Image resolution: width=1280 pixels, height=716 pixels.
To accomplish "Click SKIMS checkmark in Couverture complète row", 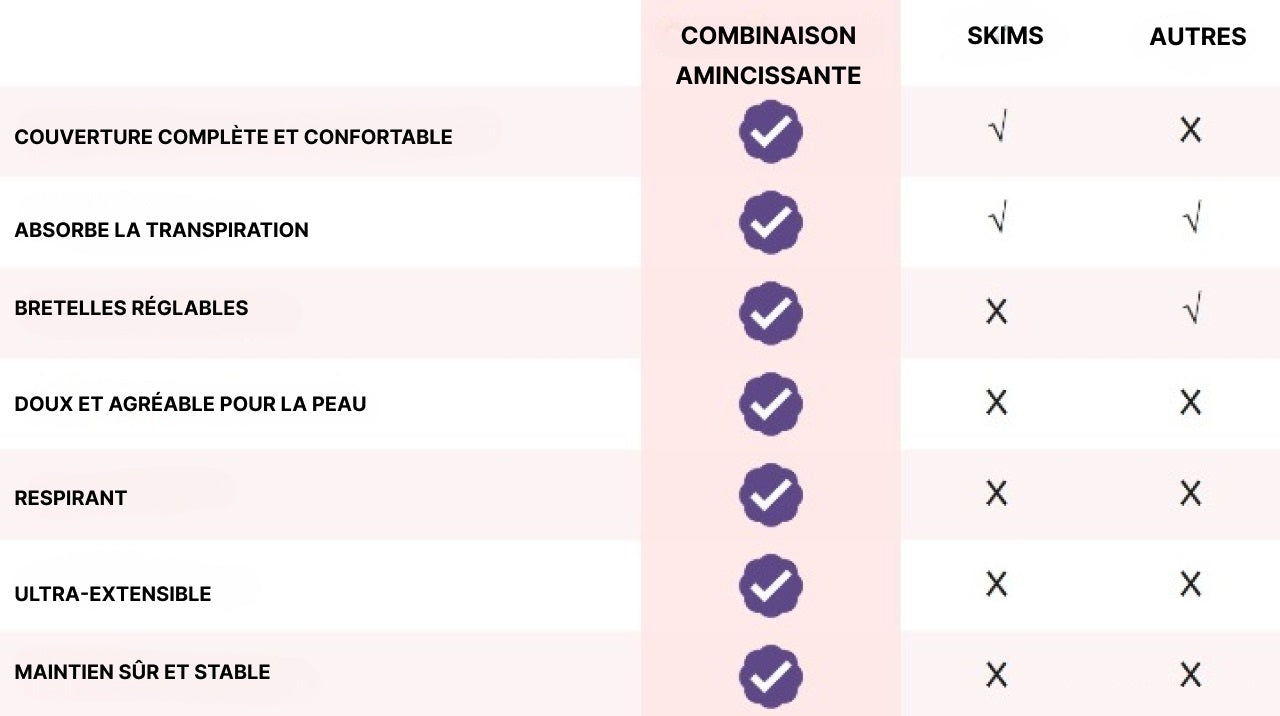I will coord(996,128).
